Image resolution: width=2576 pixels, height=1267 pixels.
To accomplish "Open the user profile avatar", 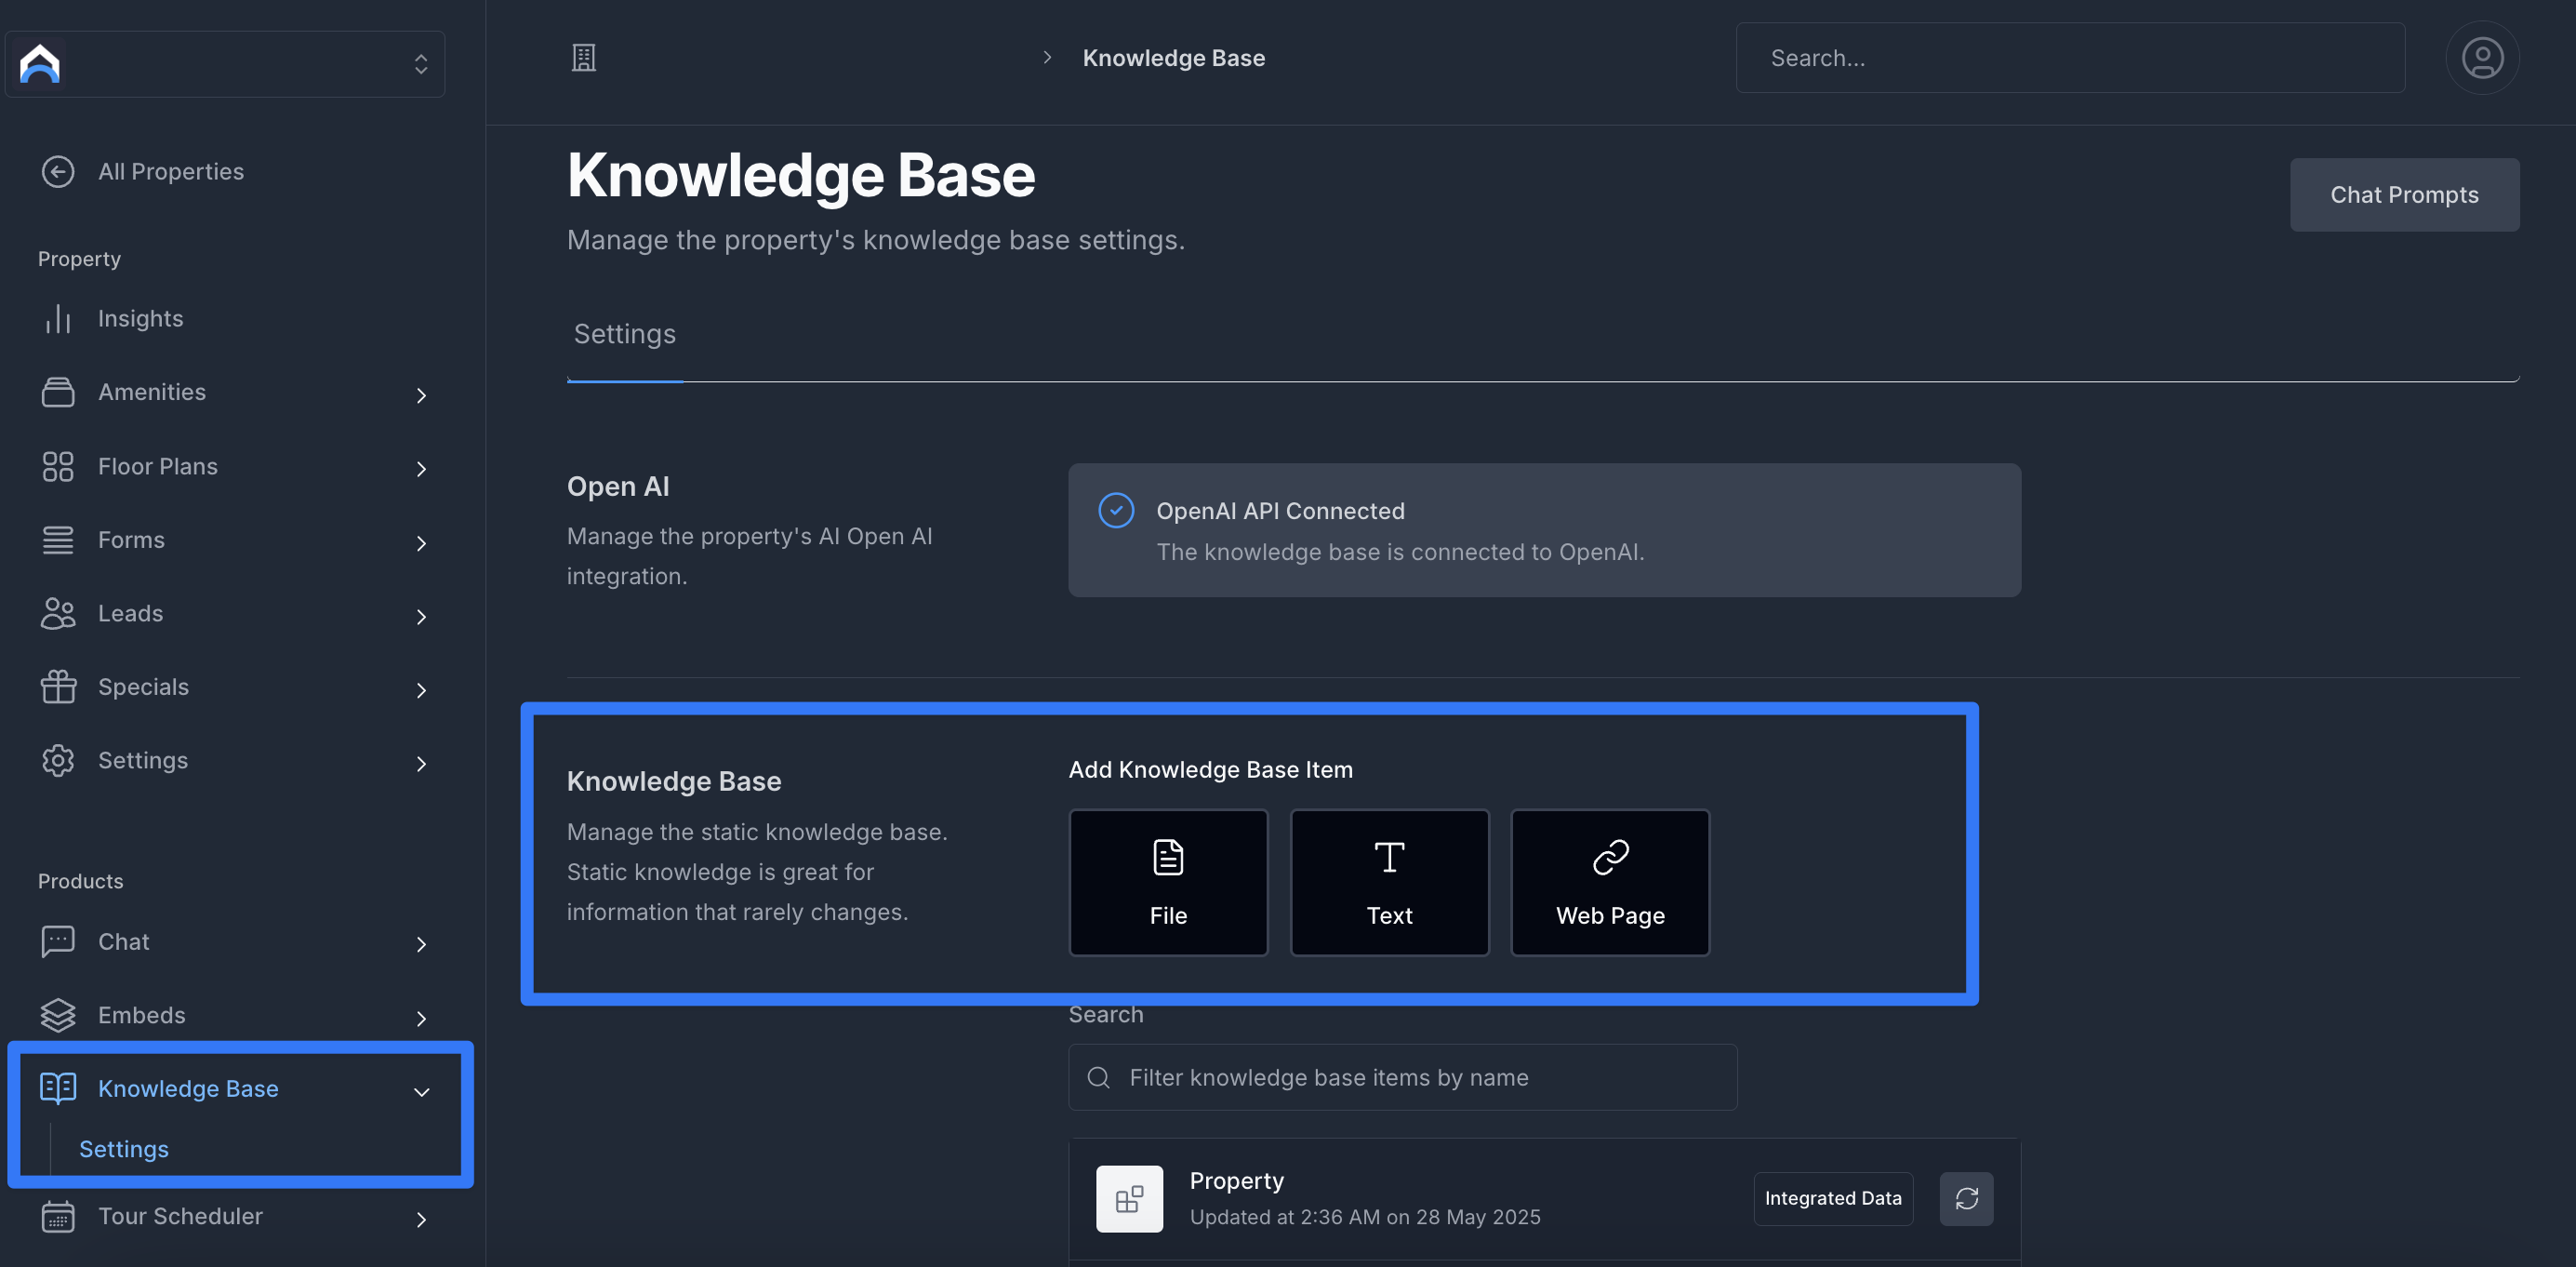I will (x=2482, y=58).
